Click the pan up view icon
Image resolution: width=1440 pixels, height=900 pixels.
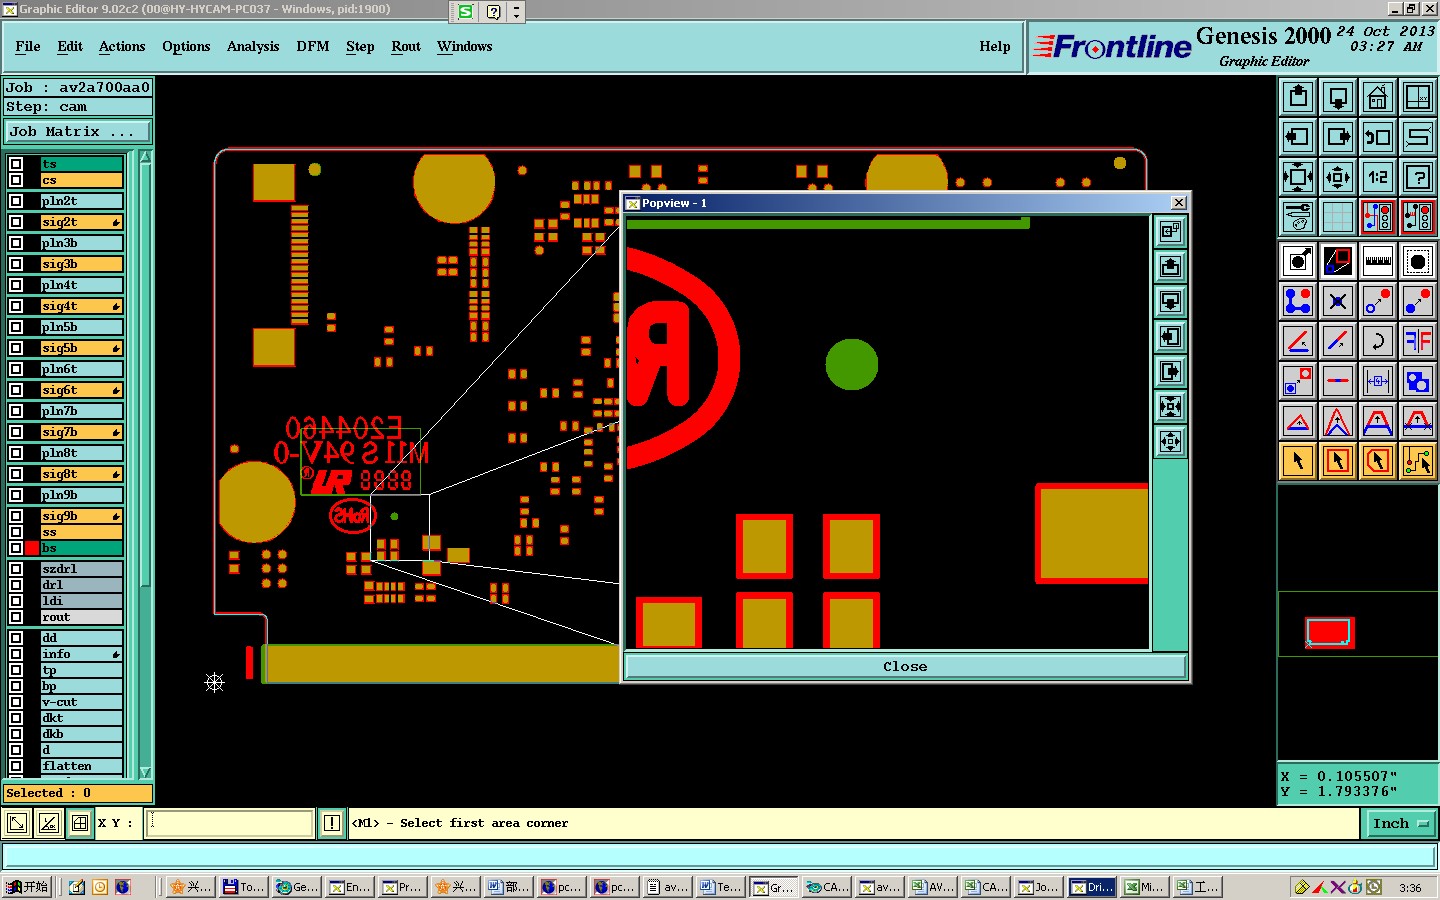click(x=1298, y=97)
